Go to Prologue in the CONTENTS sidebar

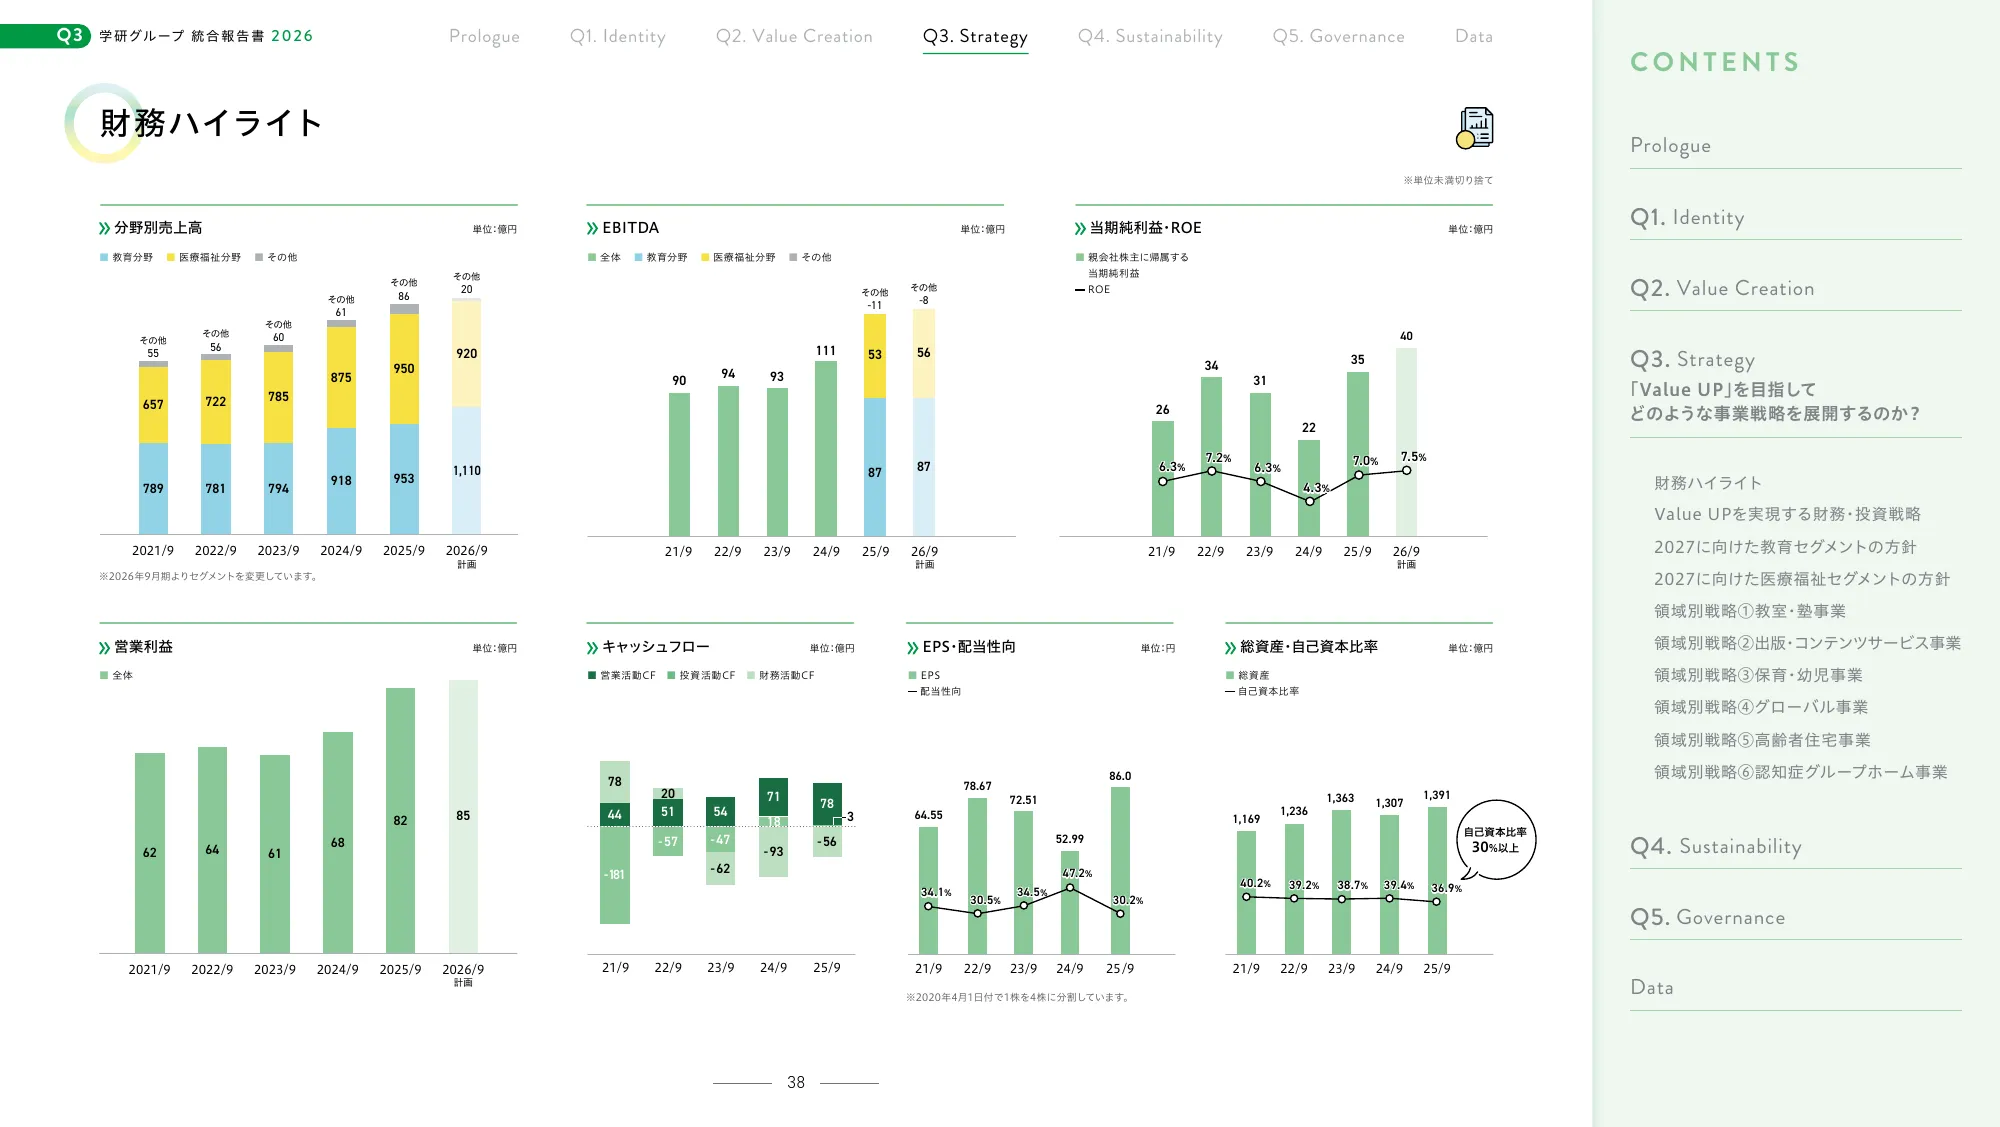[x=1670, y=146]
